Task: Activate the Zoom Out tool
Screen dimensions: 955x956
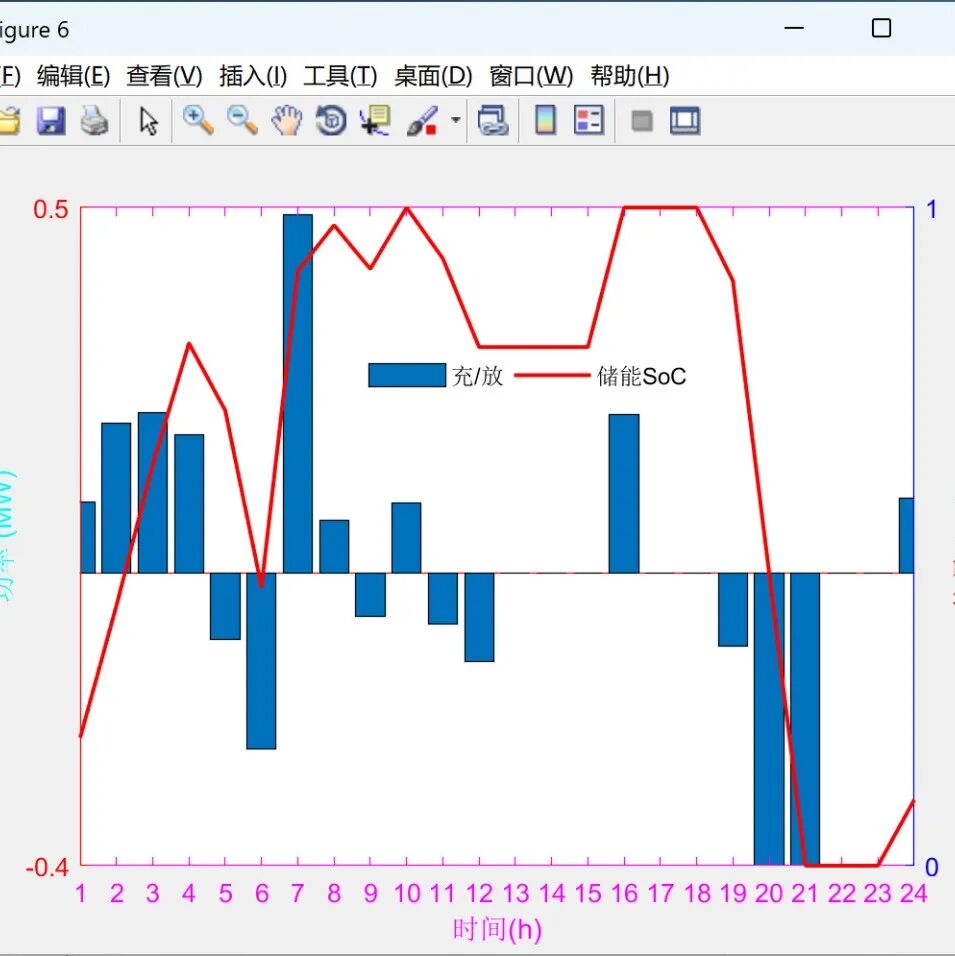Action: tap(242, 121)
